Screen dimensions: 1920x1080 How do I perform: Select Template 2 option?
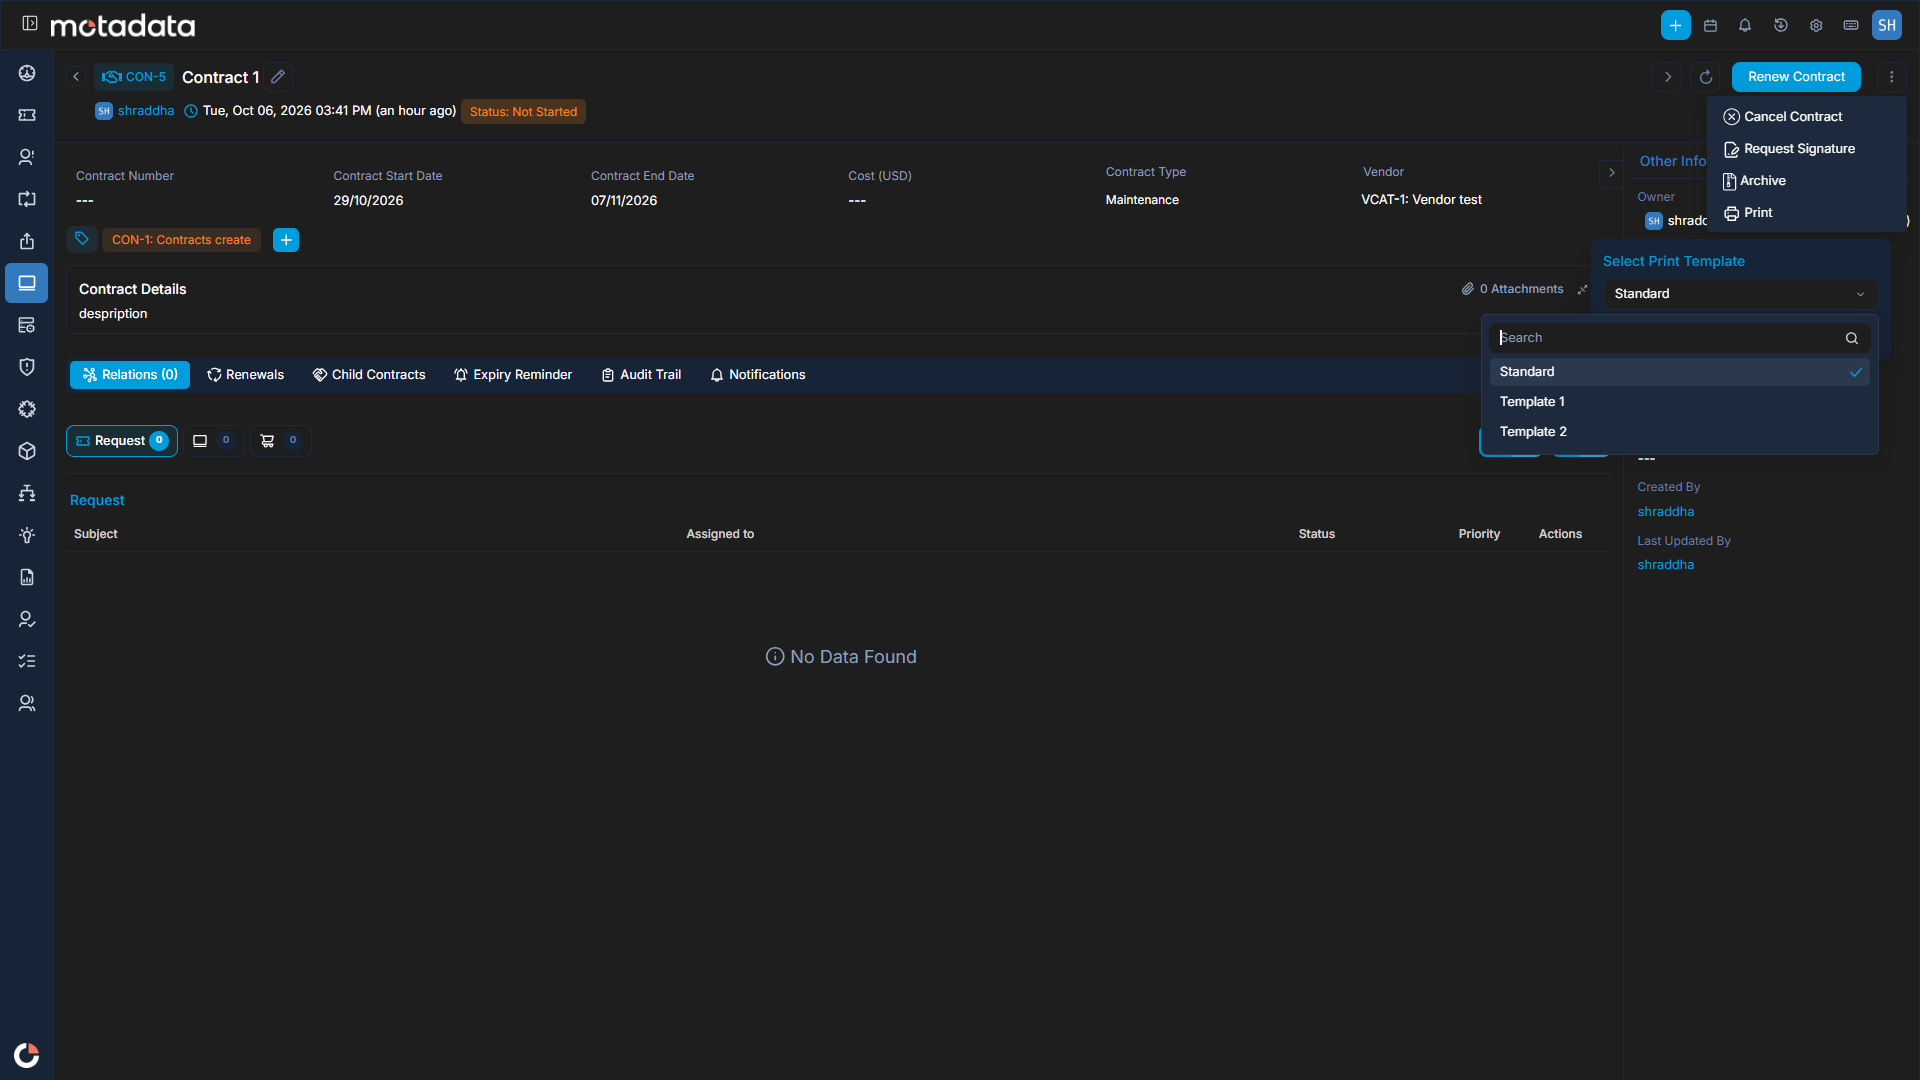coord(1679,432)
